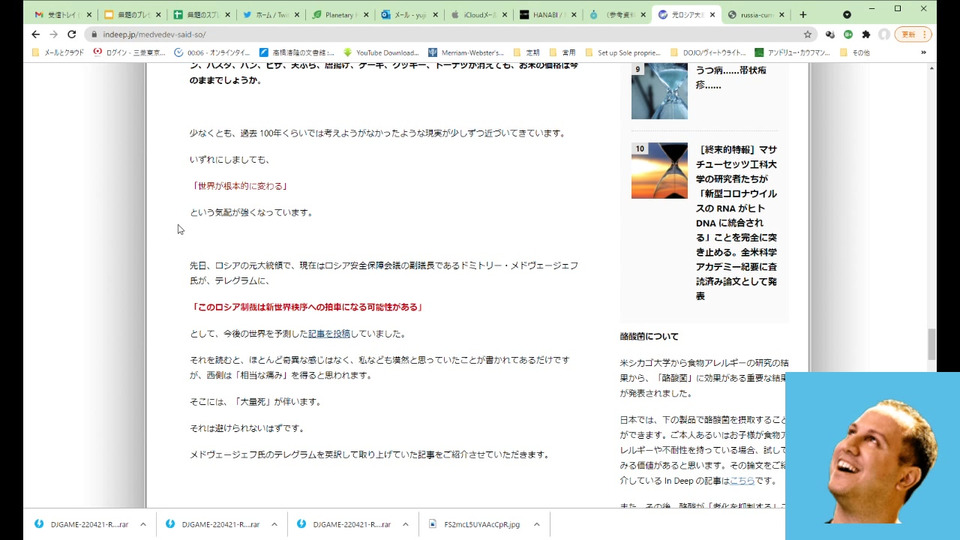960x540 pixels.
Task: Click the 酪酸菌について sidebar heading
Action: [649, 336]
